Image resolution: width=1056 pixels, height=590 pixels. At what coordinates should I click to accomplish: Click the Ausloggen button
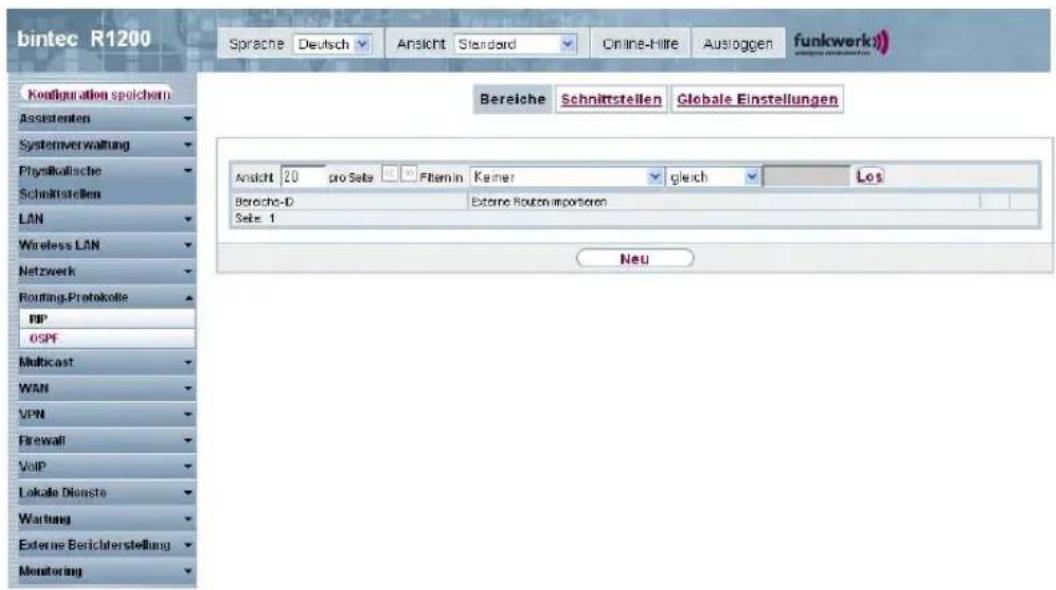click(x=737, y=44)
